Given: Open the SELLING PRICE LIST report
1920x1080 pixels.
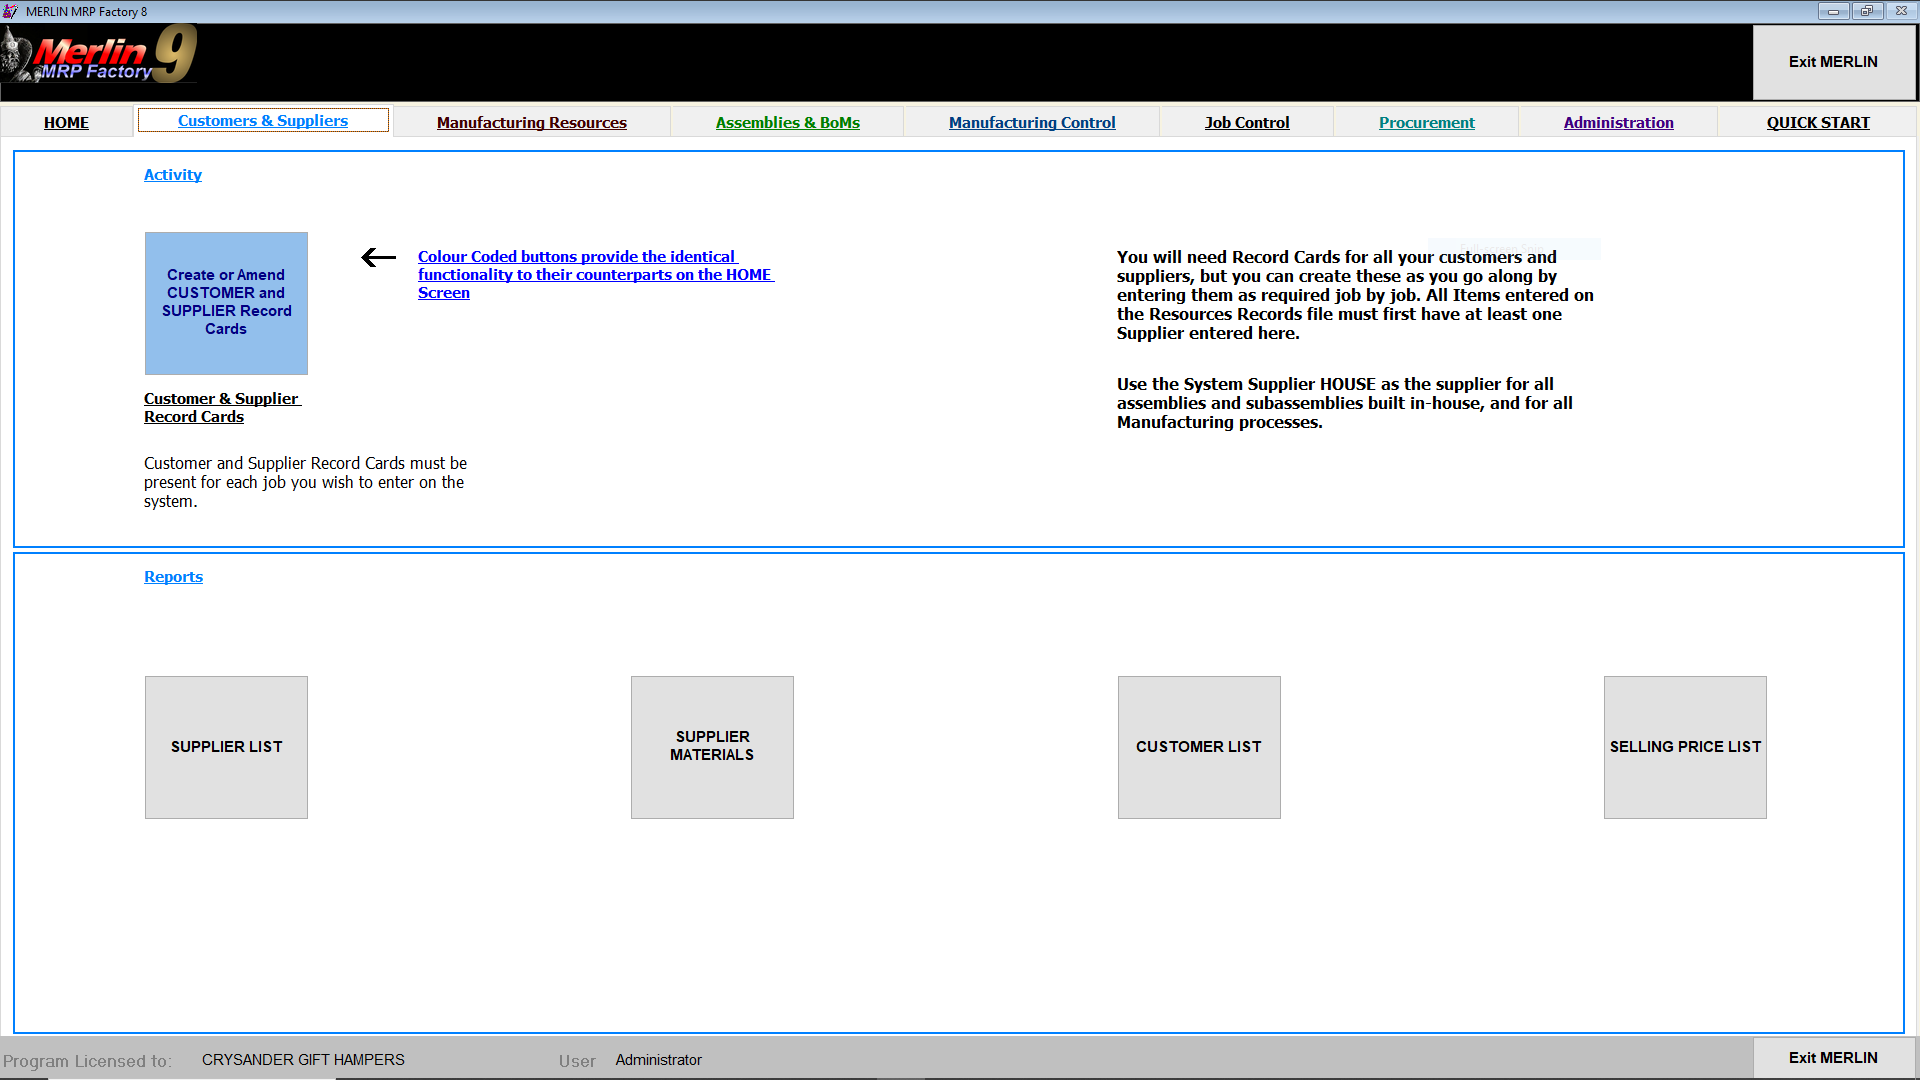Looking at the screenshot, I should pyautogui.click(x=1685, y=747).
